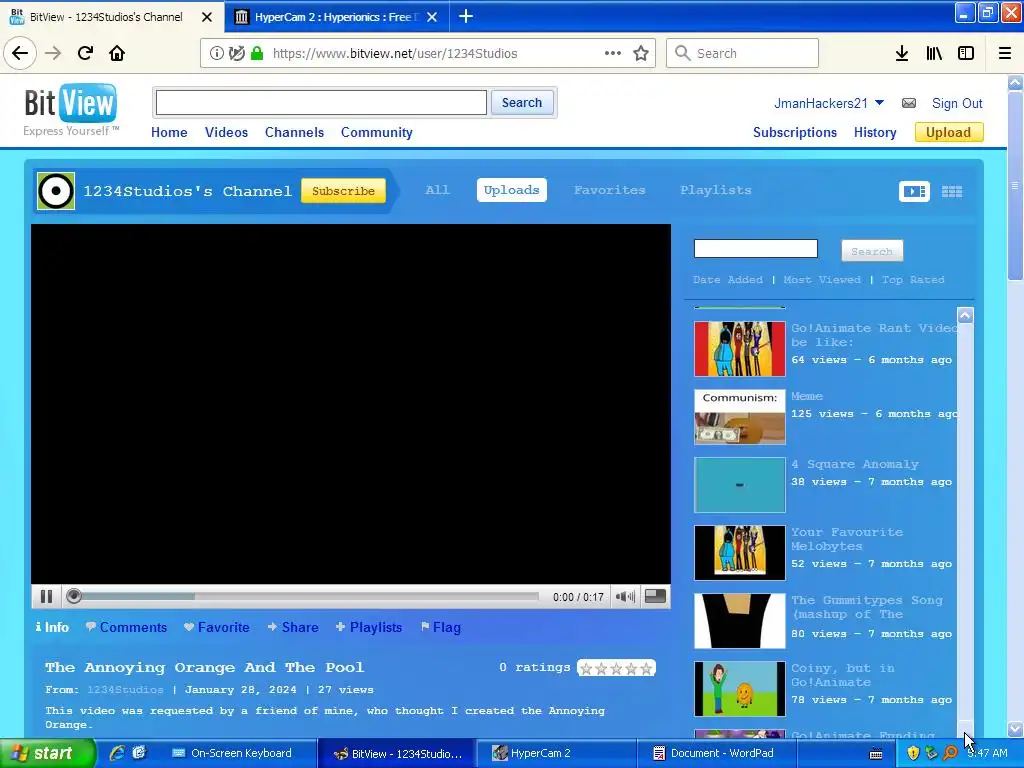Flag this video
The image size is (1024, 768).
441,628
